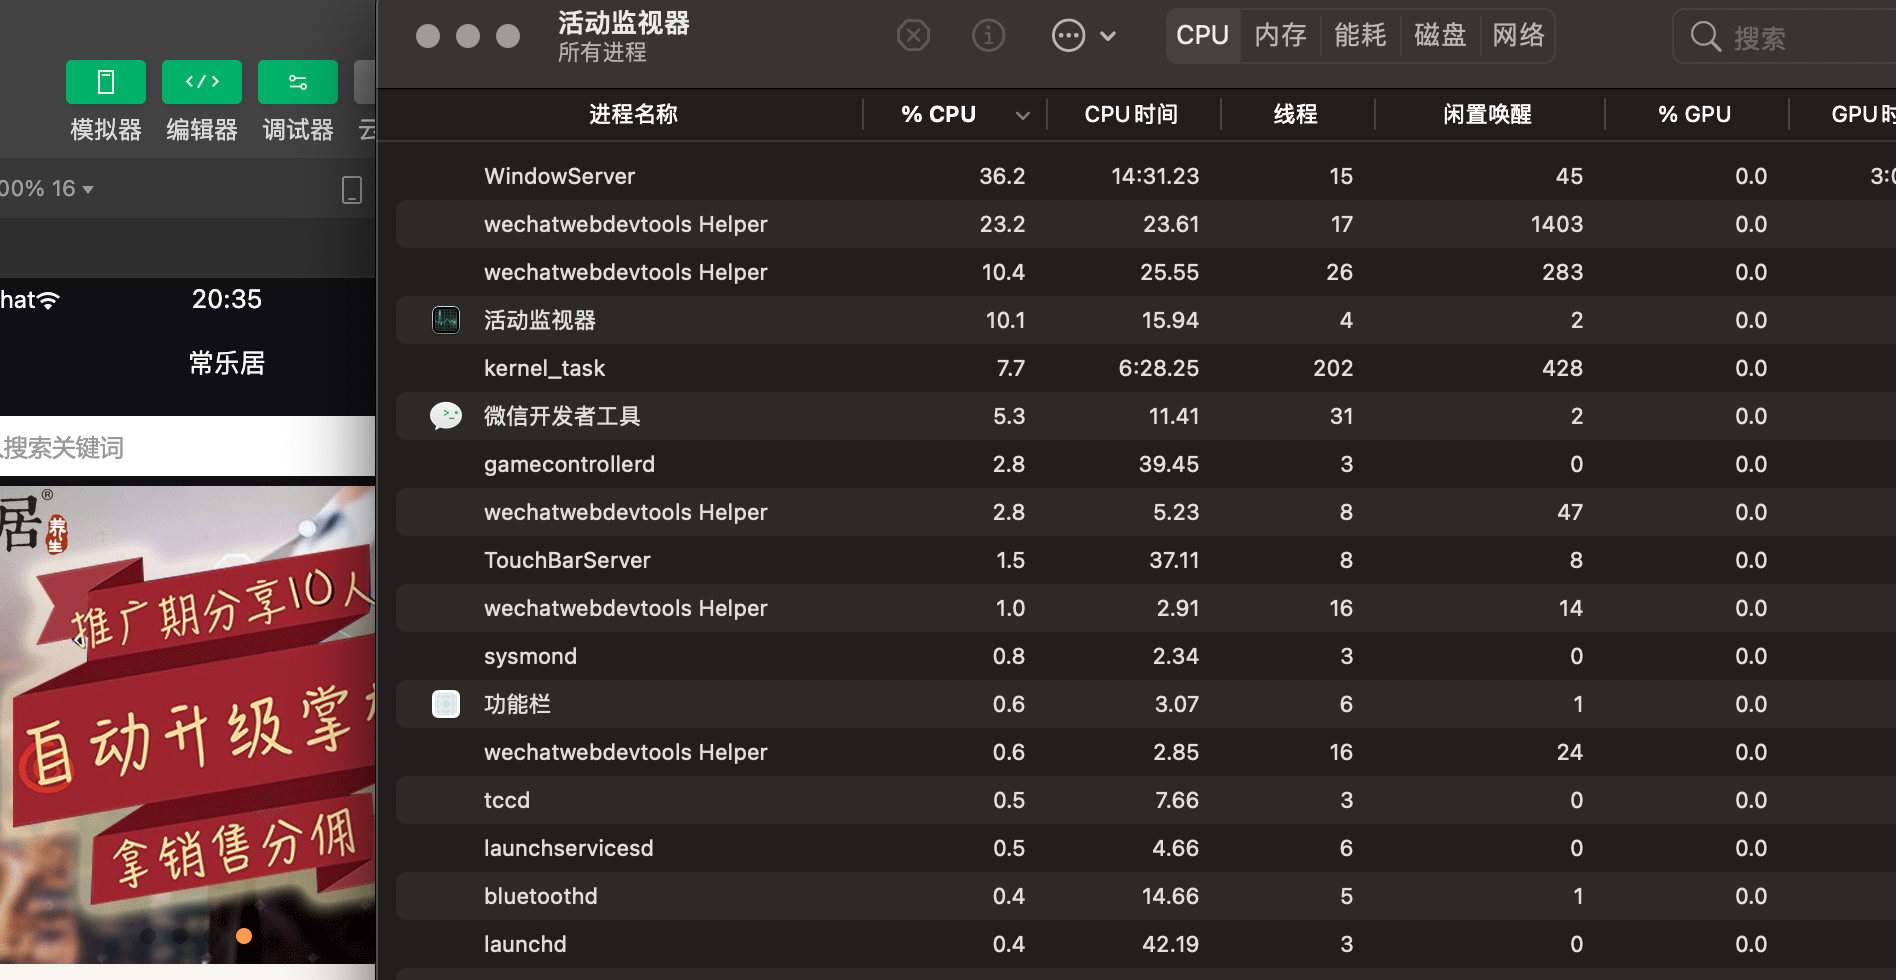The height and width of the screenshot is (980, 1896).
Task: Open the process info (i) toolbar icon
Action: click(988, 36)
